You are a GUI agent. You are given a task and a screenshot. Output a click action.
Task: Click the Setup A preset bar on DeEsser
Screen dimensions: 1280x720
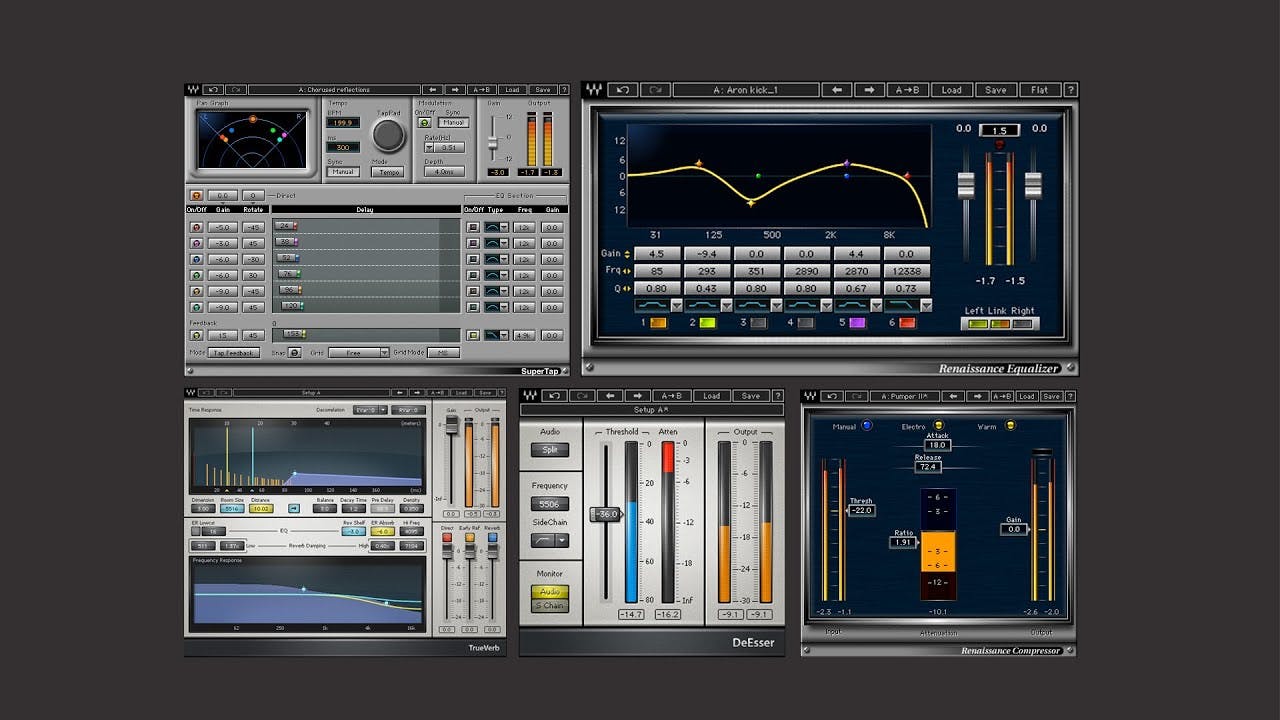click(x=650, y=410)
